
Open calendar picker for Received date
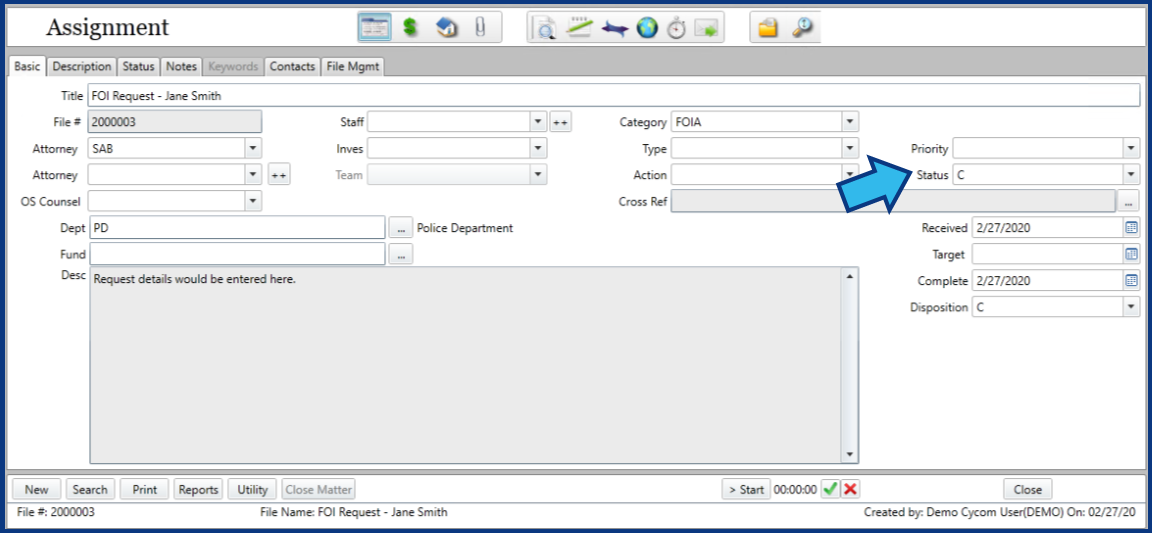tap(1131, 227)
